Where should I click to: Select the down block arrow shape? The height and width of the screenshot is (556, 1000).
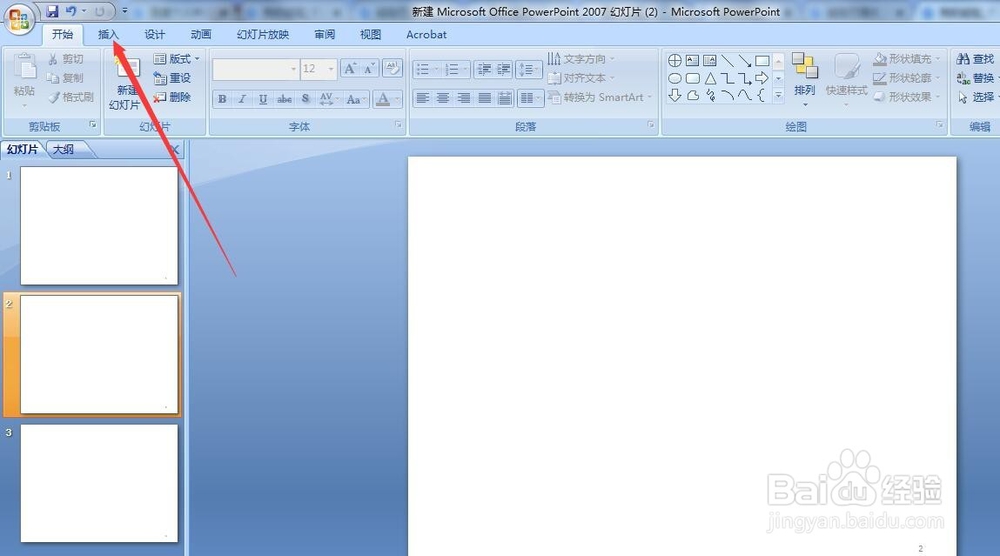pos(675,96)
